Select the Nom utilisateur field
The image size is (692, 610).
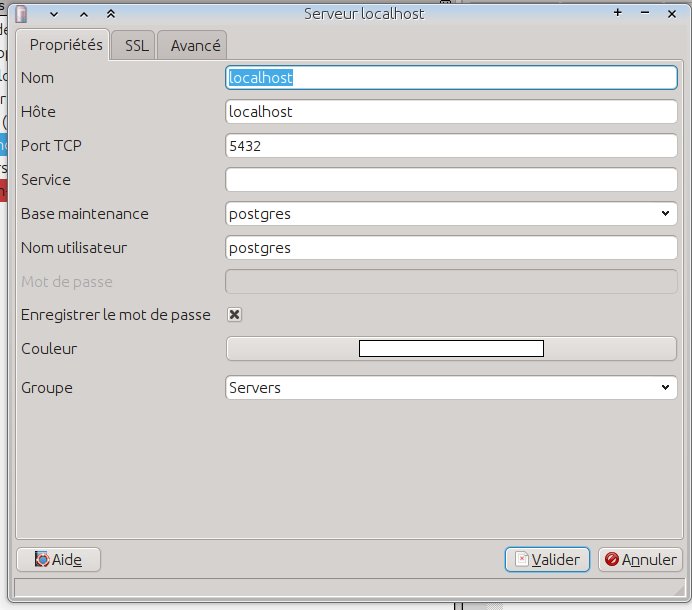point(451,247)
